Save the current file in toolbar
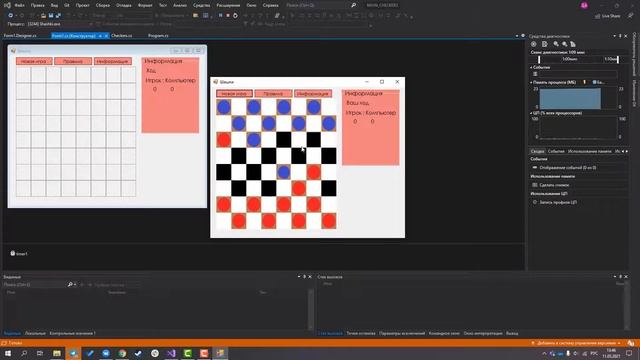The height and width of the screenshot is (360, 640). tap(51, 16)
